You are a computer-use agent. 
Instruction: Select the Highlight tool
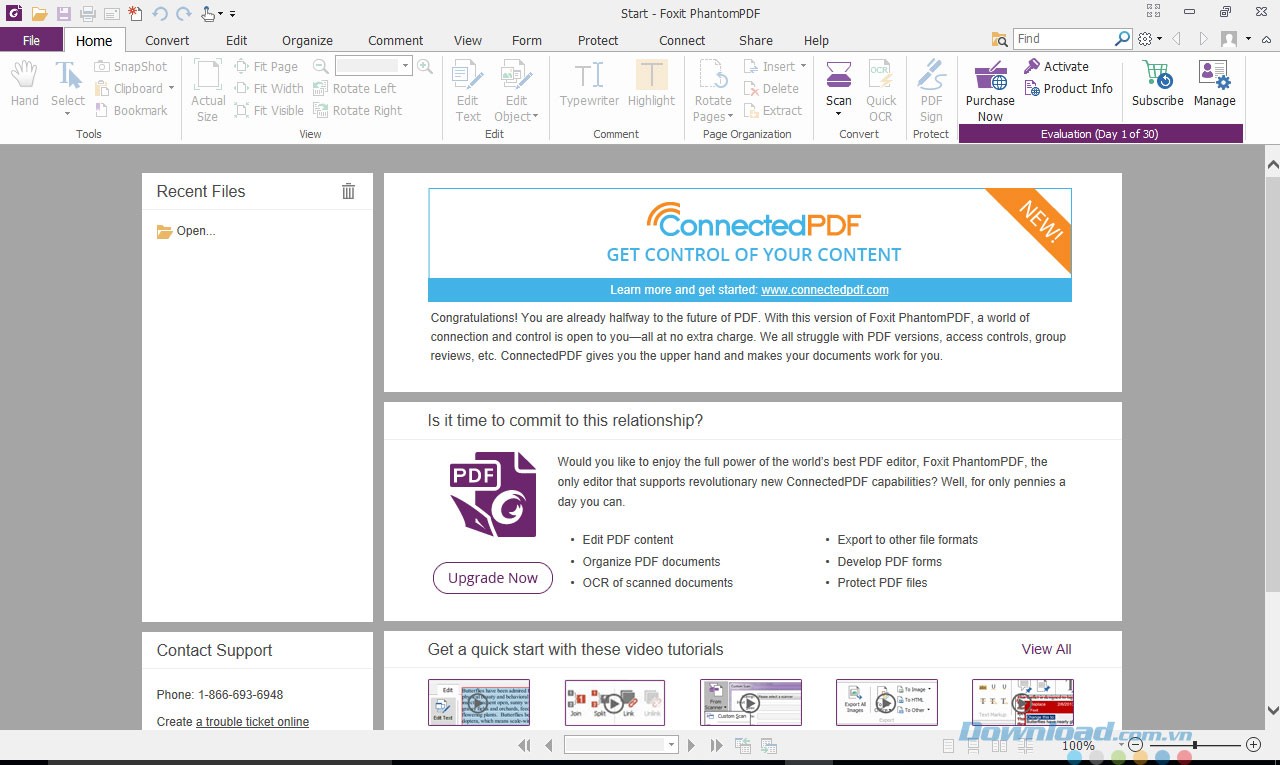(651, 87)
